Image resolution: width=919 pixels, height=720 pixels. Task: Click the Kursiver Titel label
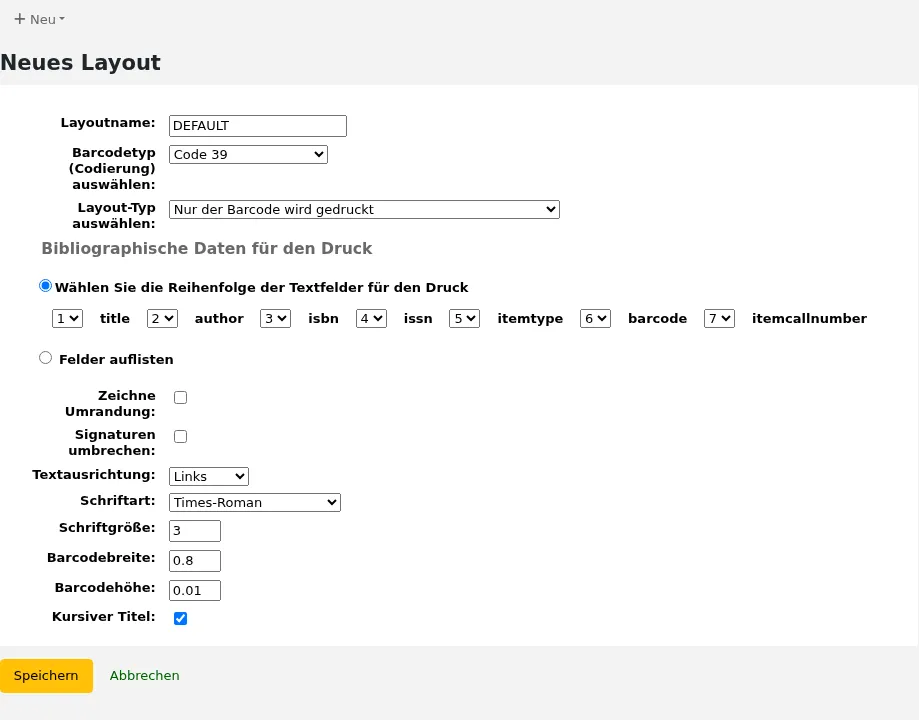[x=104, y=617]
